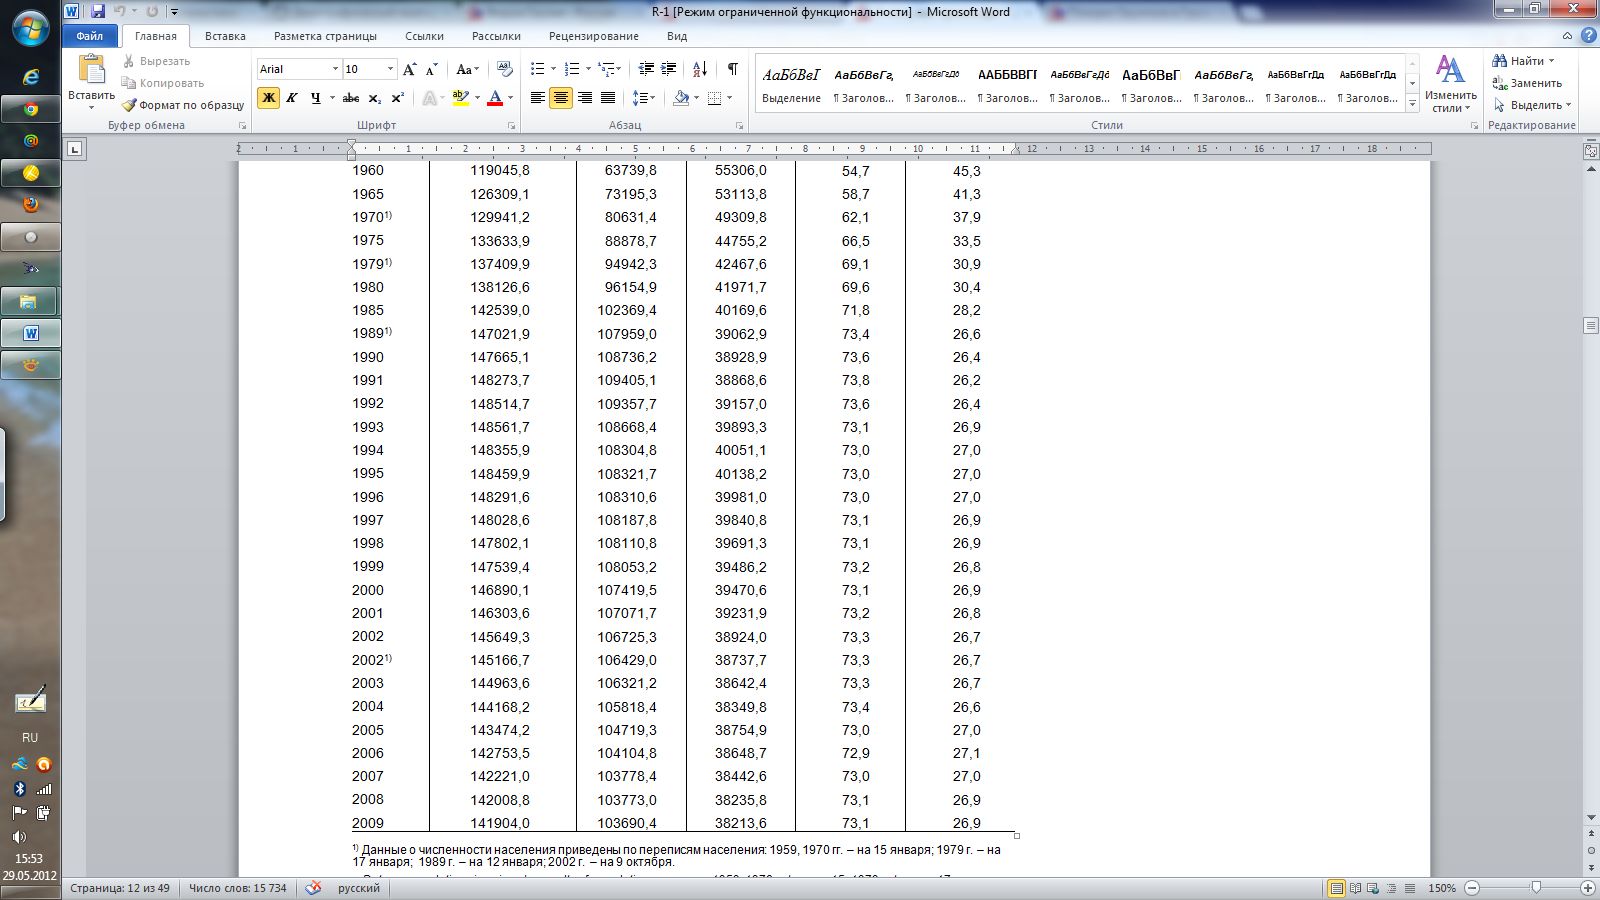The image size is (1600, 900).
Task: Click zoom level 150% button
Action: (1441, 888)
